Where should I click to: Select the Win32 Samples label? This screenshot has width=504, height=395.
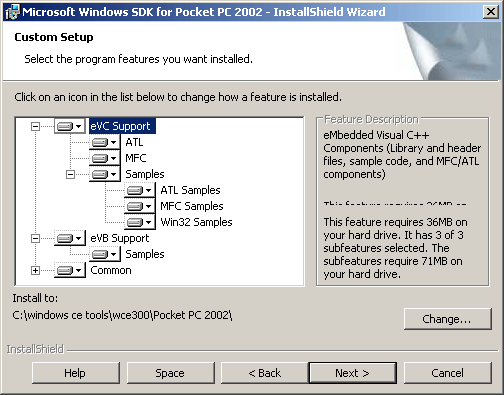point(196,222)
